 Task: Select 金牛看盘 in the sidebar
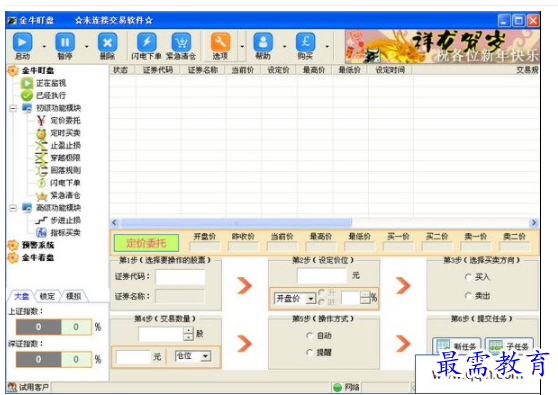click(38, 257)
